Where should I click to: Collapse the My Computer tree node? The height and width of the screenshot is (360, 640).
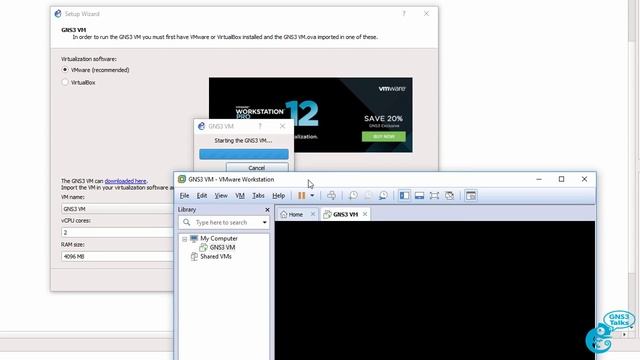click(x=184, y=239)
